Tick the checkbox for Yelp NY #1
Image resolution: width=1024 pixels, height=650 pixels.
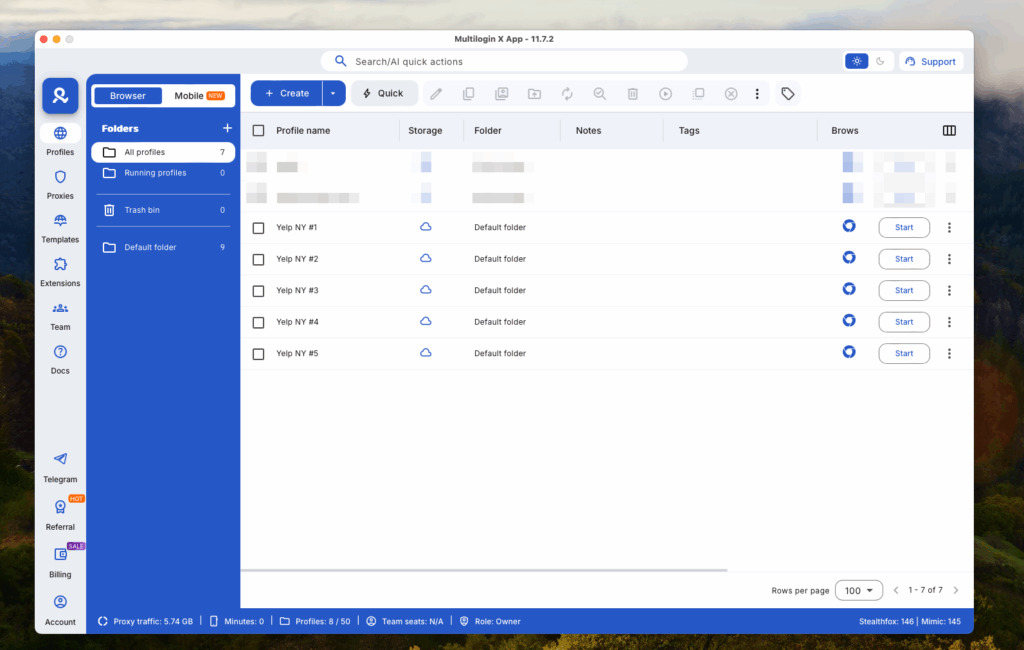coord(258,228)
